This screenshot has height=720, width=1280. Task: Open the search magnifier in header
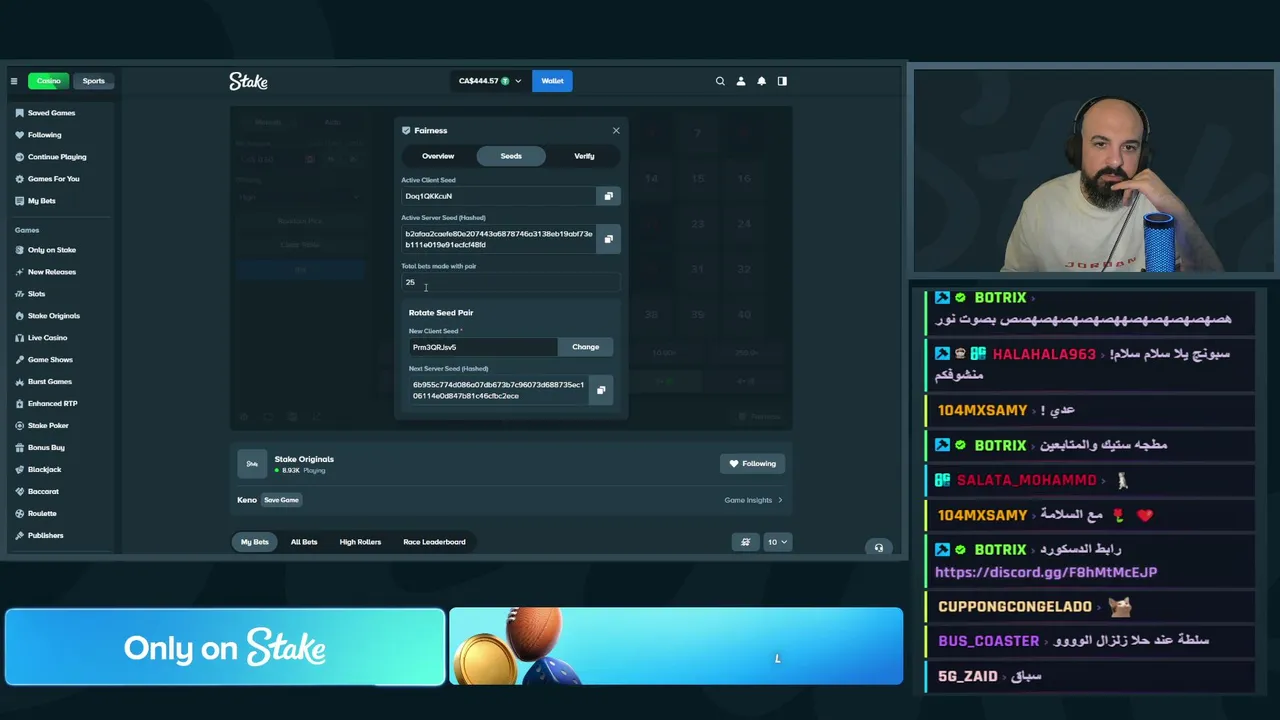click(x=720, y=81)
